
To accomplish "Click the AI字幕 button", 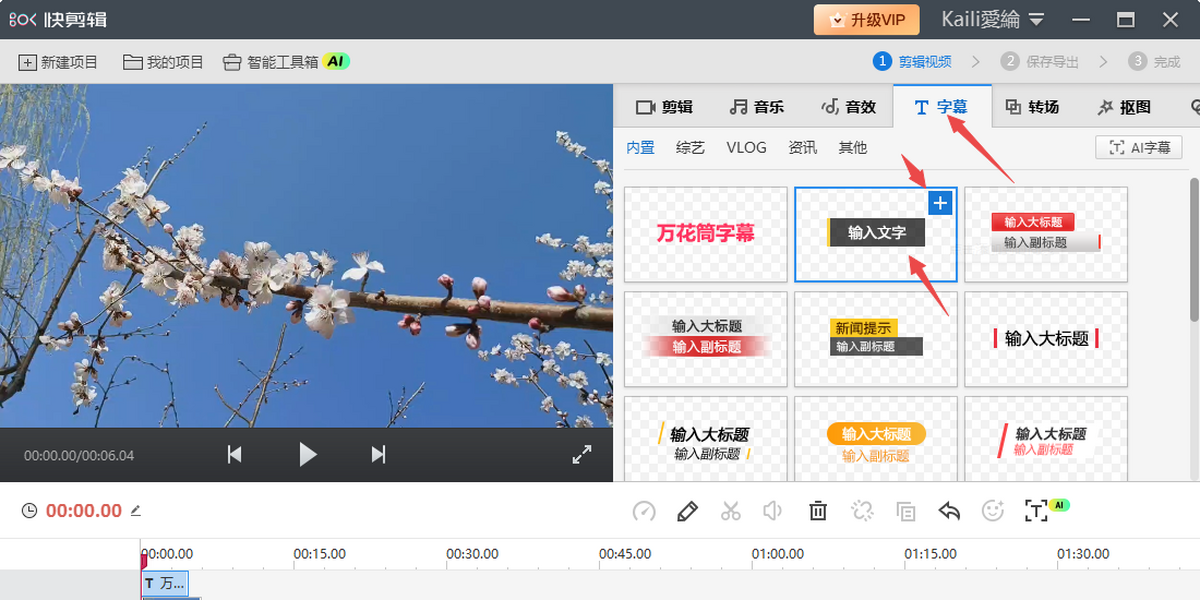I will tap(1139, 148).
